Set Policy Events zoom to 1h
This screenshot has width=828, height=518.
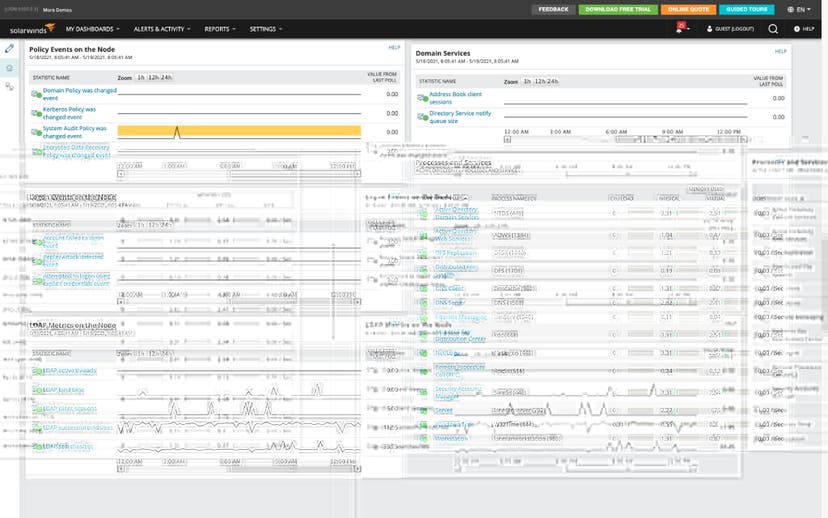[x=140, y=77]
